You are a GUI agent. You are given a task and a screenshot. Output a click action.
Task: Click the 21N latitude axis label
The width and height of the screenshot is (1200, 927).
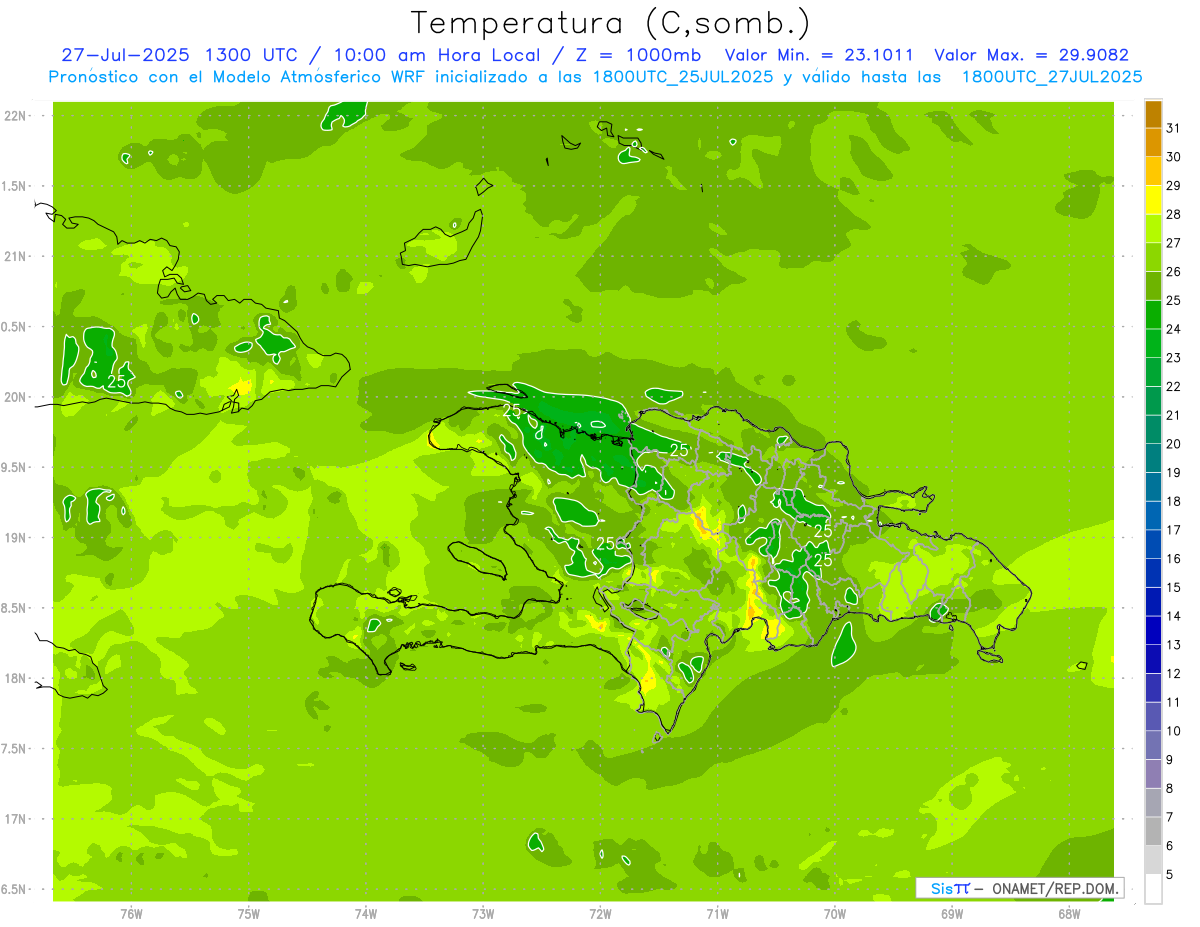point(15,257)
